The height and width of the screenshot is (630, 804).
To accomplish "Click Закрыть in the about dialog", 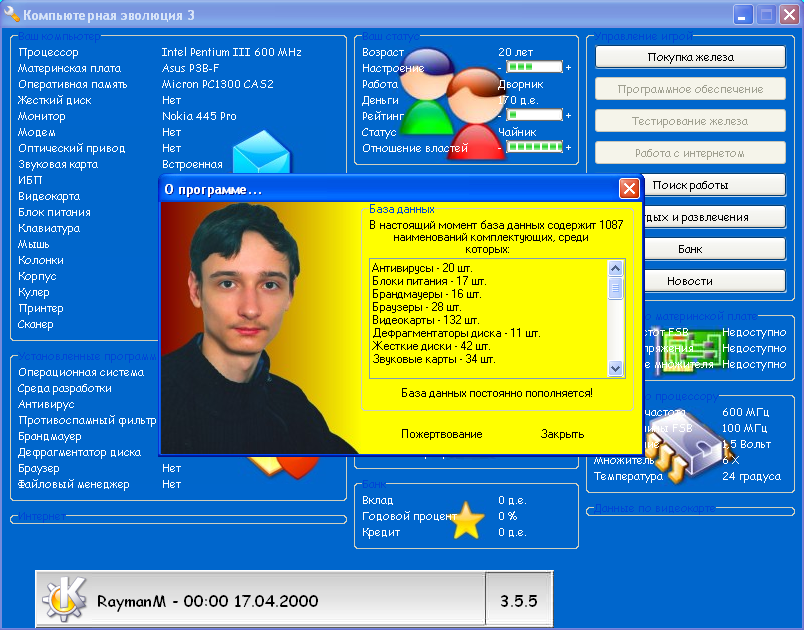I will coord(562,434).
